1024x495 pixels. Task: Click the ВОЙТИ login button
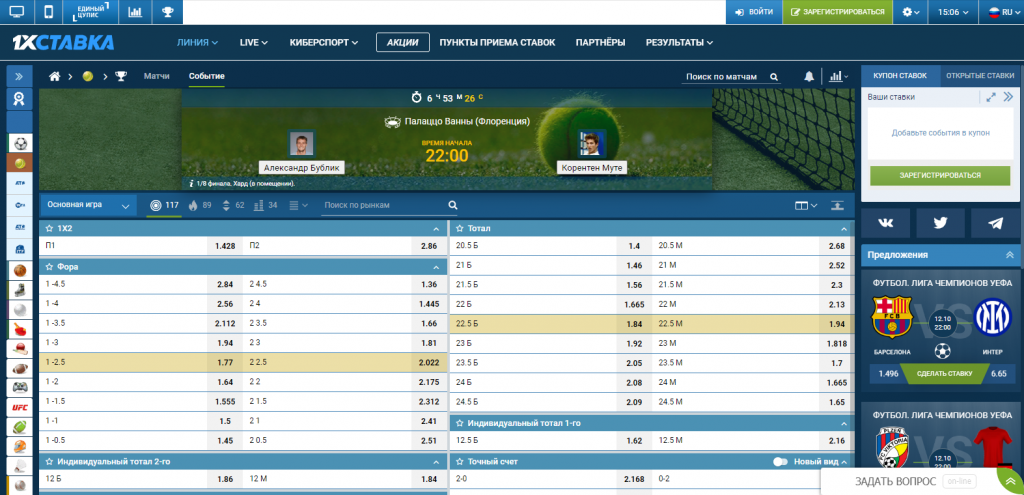(753, 12)
